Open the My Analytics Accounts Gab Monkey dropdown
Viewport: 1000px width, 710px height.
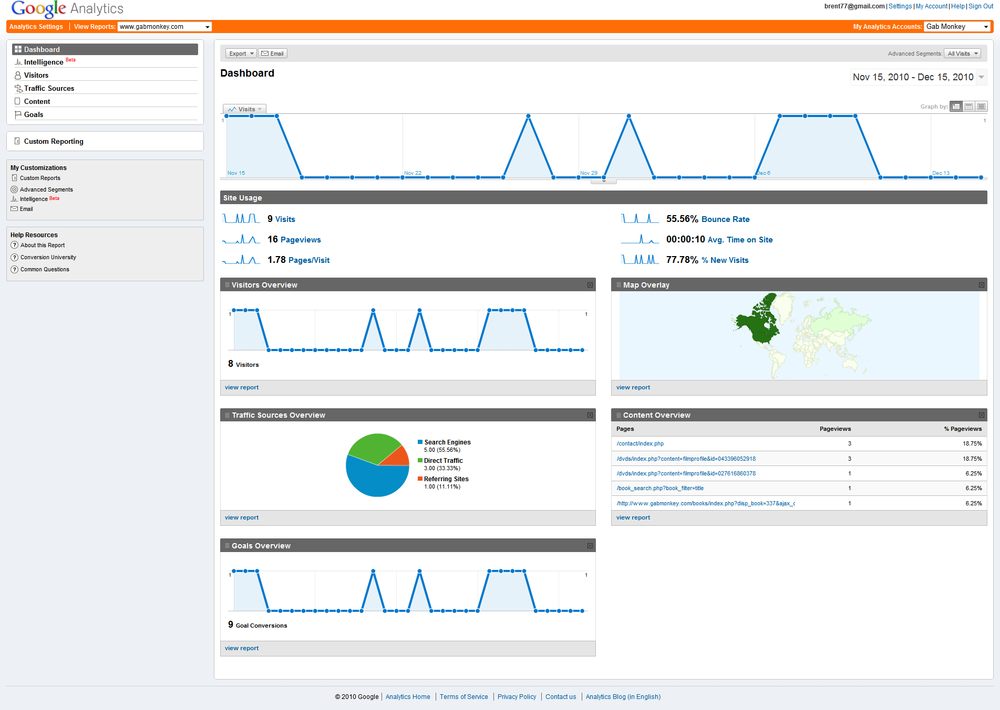957,27
